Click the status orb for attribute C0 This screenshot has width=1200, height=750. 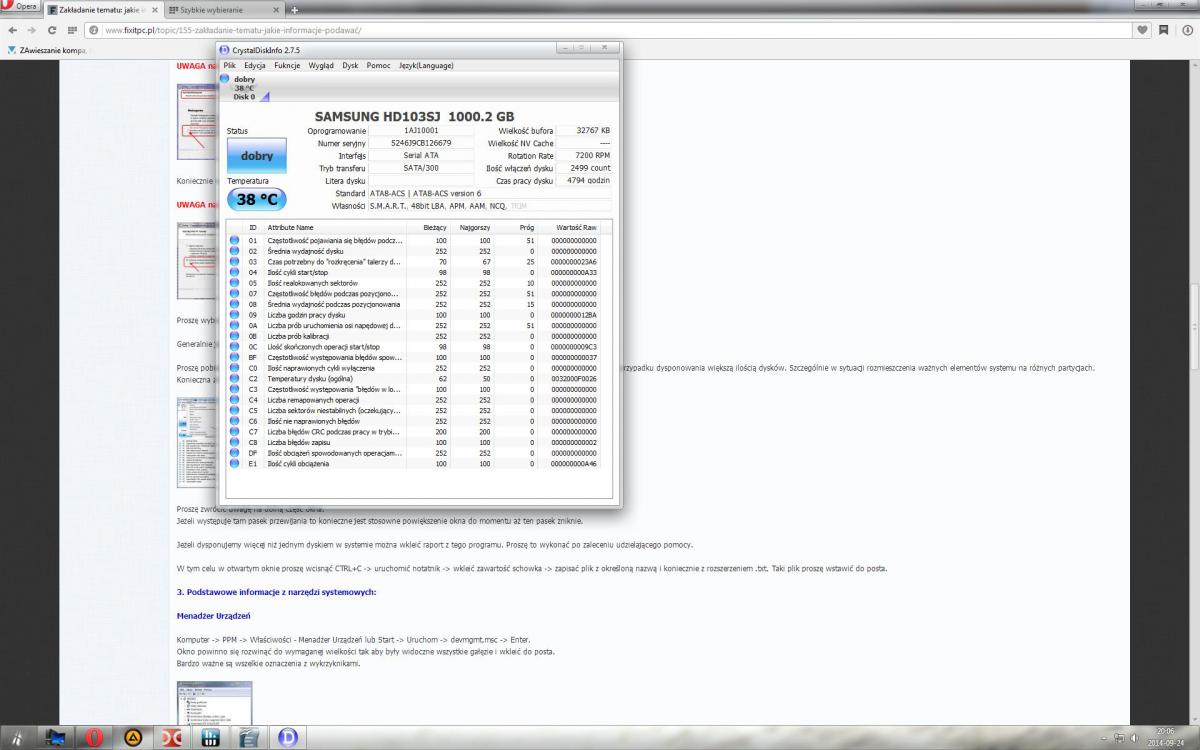pyautogui.click(x=234, y=368)
